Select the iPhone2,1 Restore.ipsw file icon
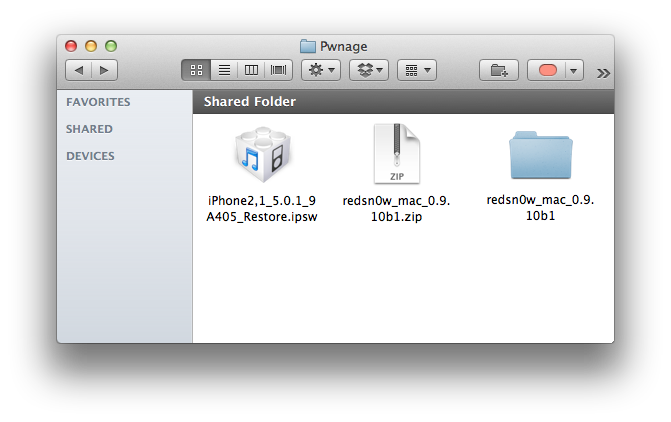671x422 pixels. pyautogui.click(x=262, y=155)
